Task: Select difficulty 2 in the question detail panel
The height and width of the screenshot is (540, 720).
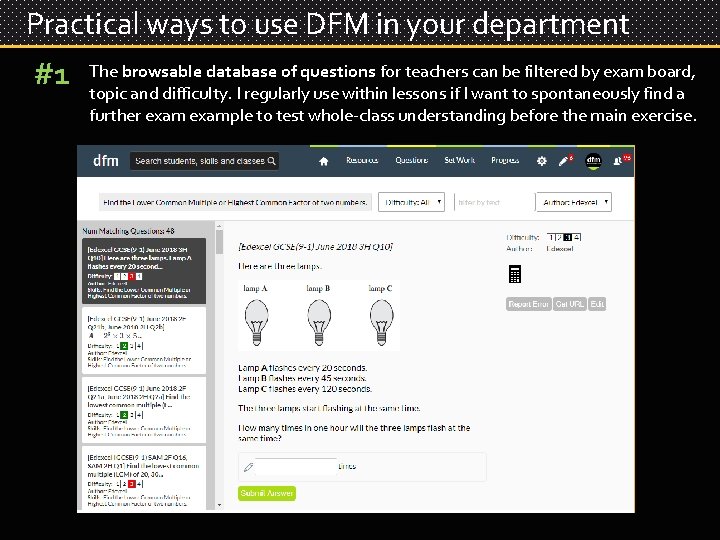Action: tap(559, 237)
